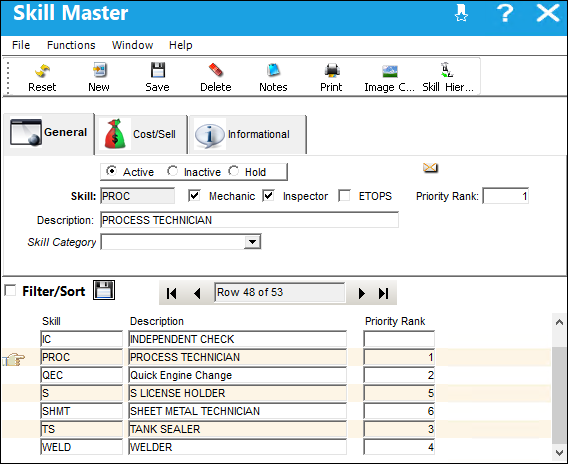Viewport: 568px width, 464px height.
Task: Click the PROC cell in grid
Action: (x=82, y=357)
